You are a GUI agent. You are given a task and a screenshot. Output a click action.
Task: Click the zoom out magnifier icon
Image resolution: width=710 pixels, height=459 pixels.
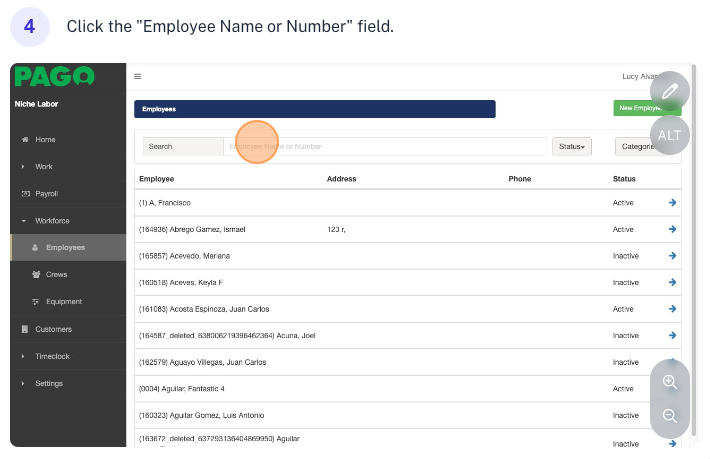tap(670, 416)
